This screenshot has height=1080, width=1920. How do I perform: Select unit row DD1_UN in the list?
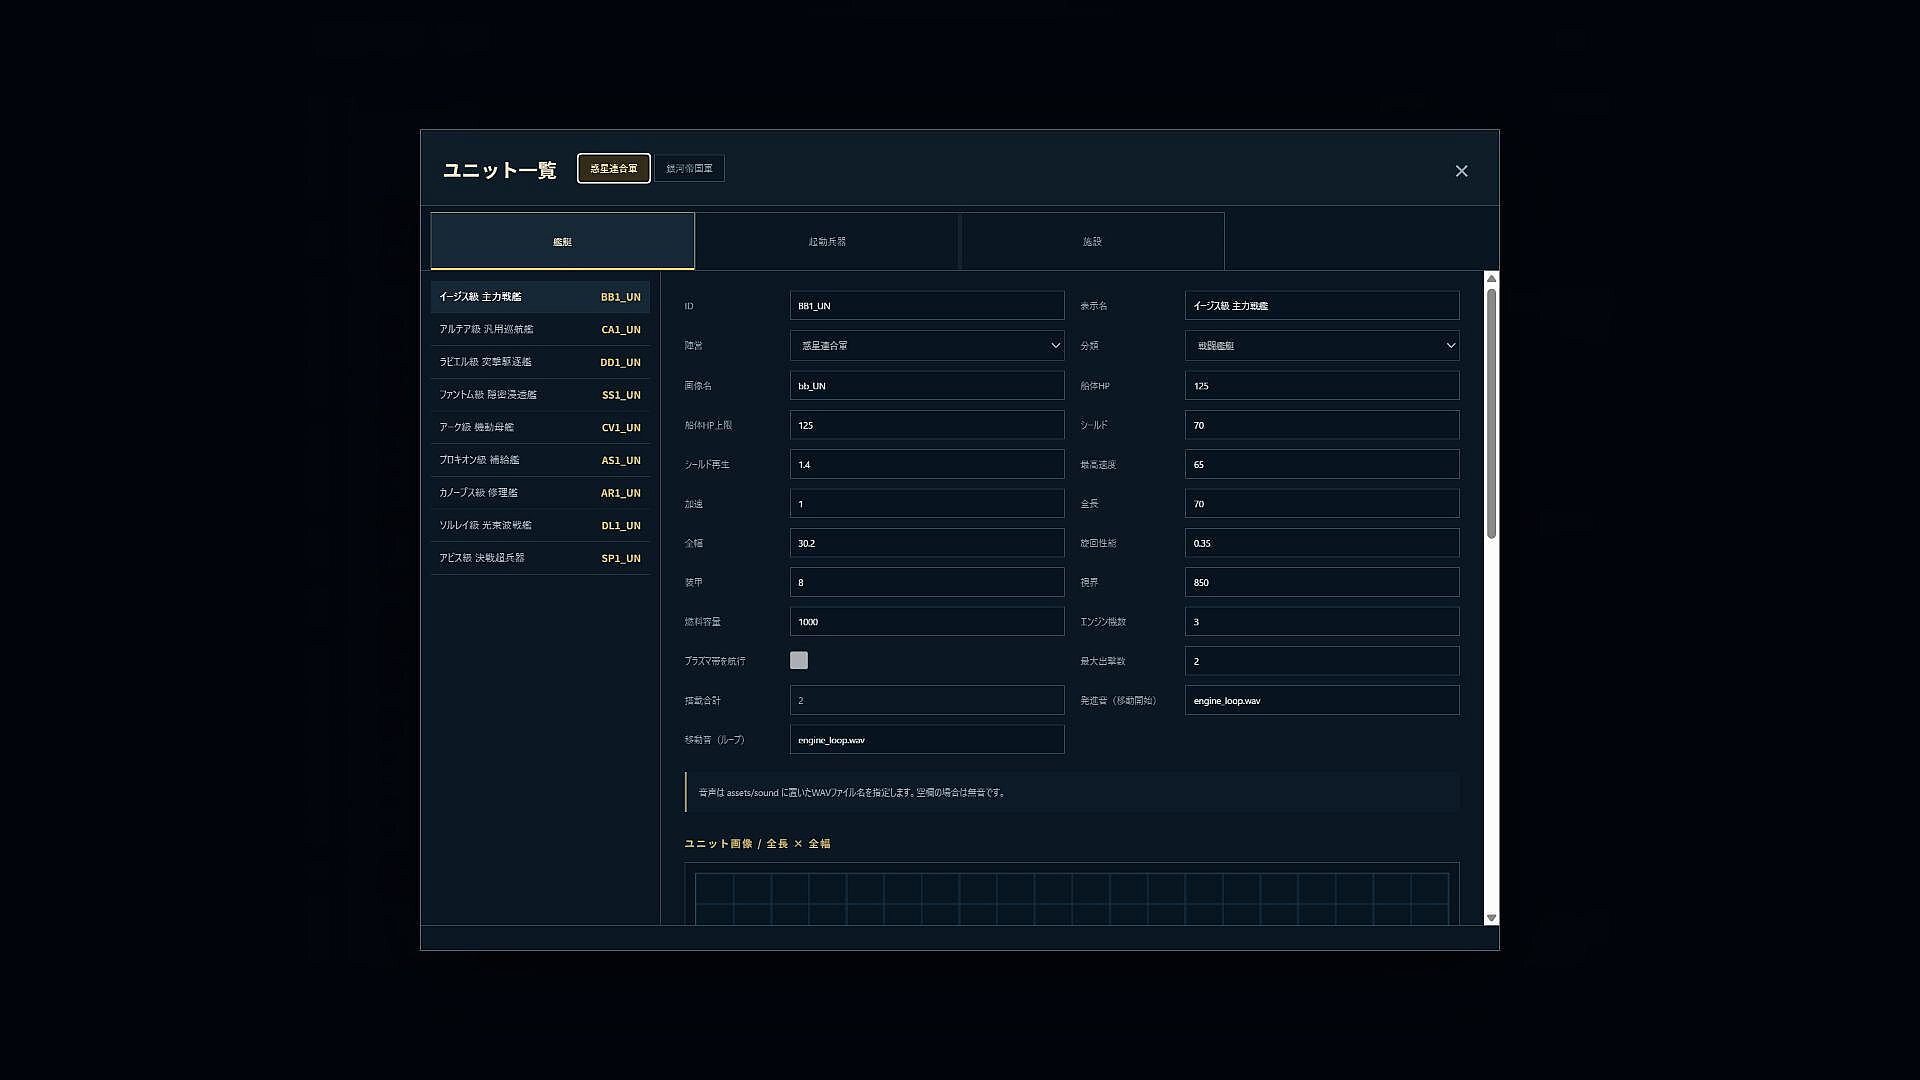540,362
